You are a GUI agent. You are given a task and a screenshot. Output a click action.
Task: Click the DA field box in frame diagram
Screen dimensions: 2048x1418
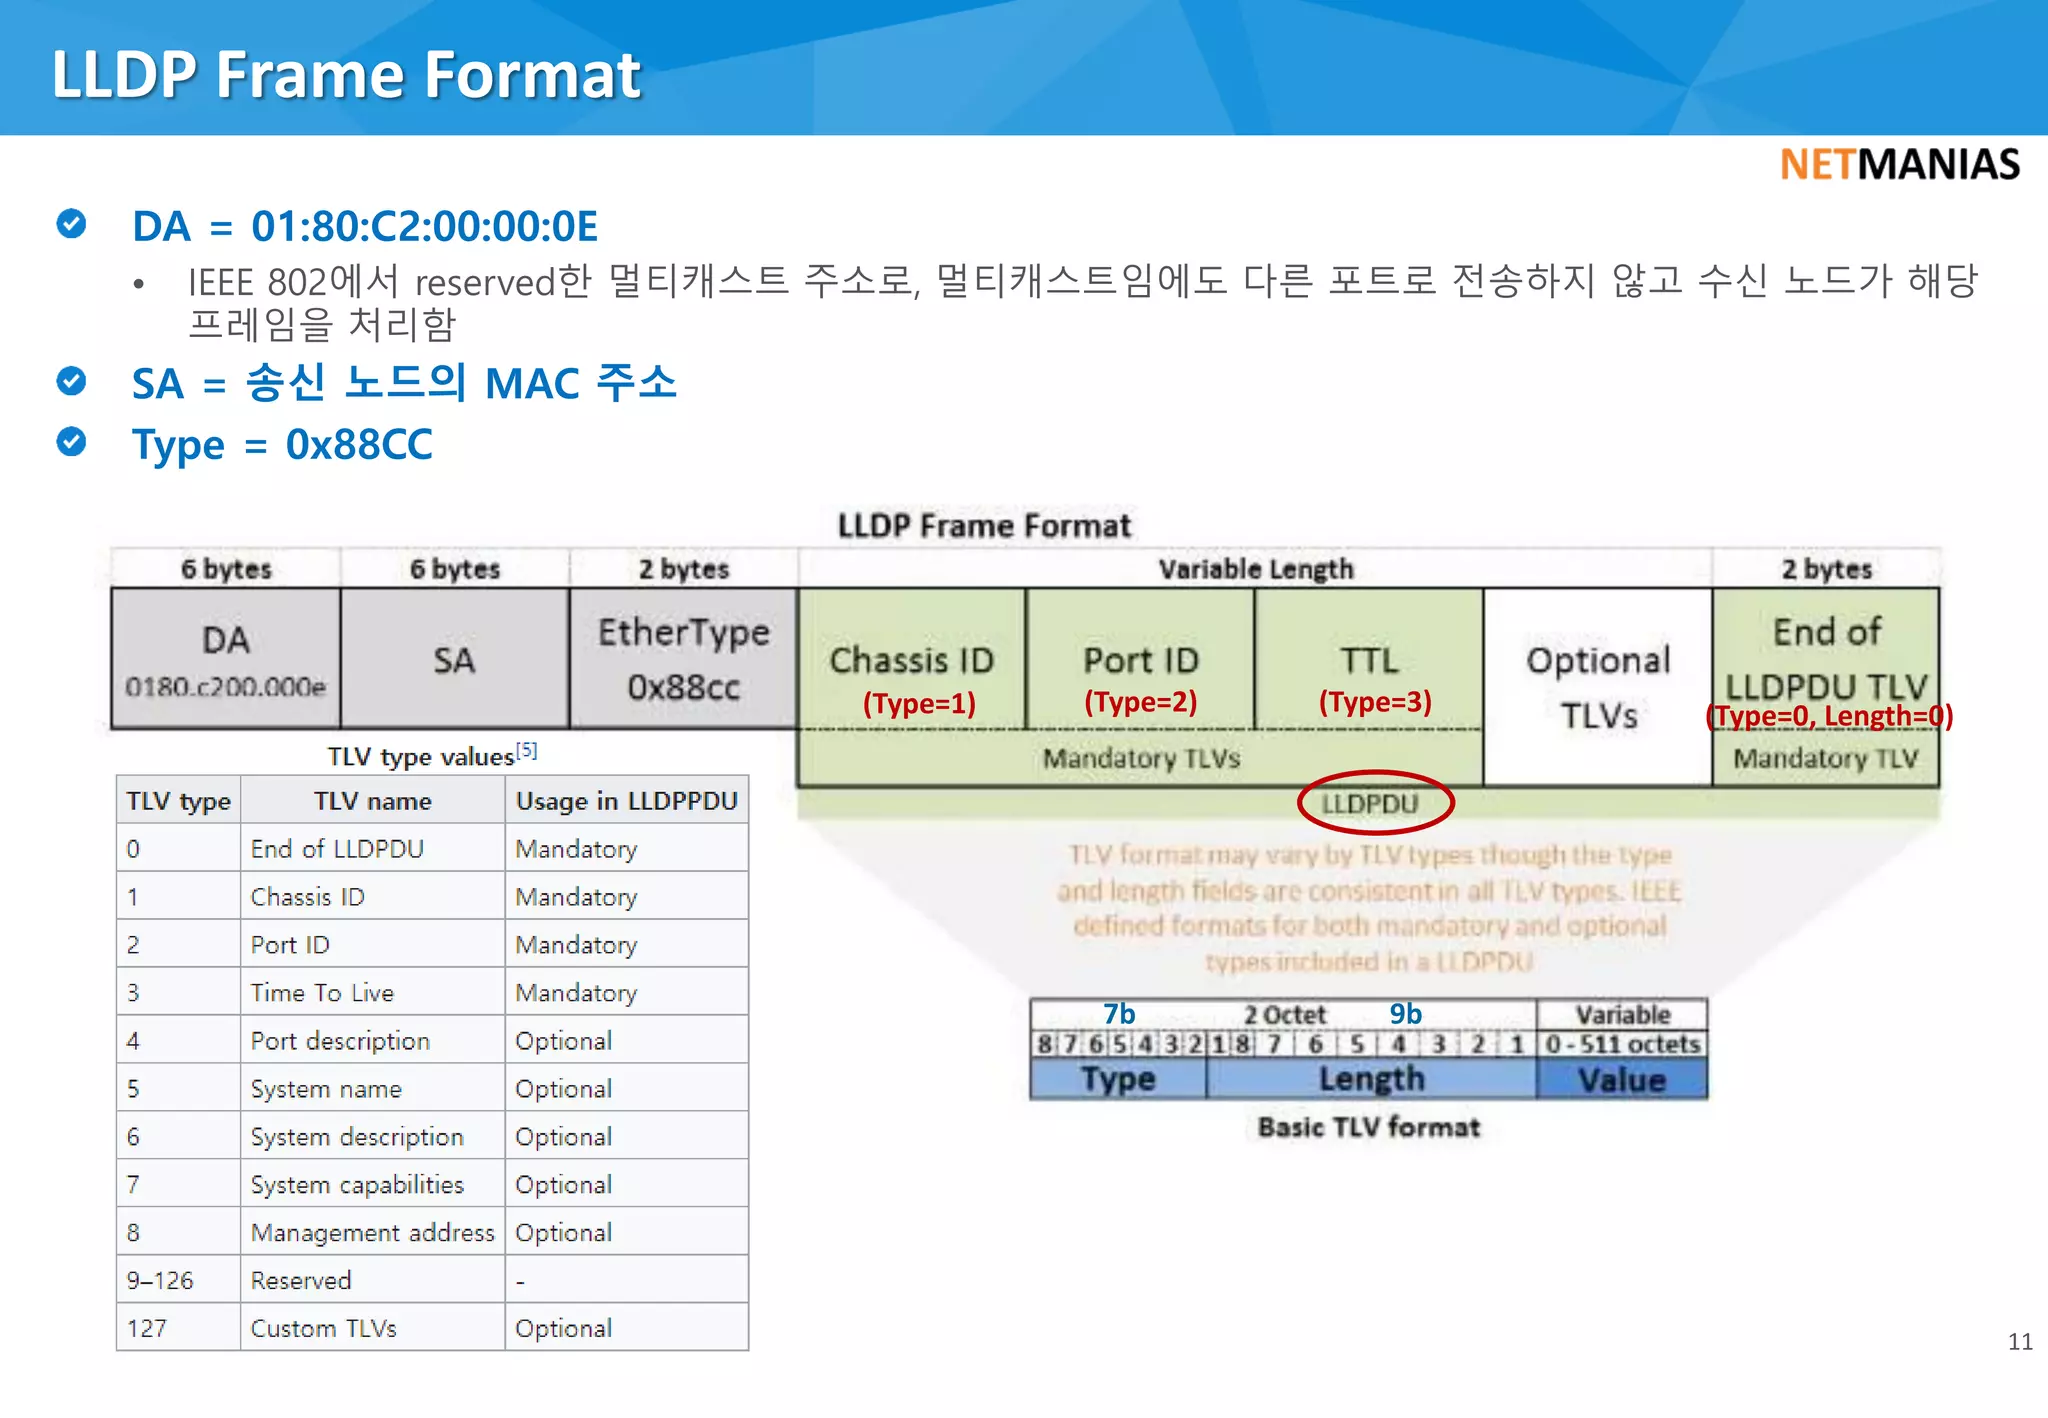tap(226, 658)
